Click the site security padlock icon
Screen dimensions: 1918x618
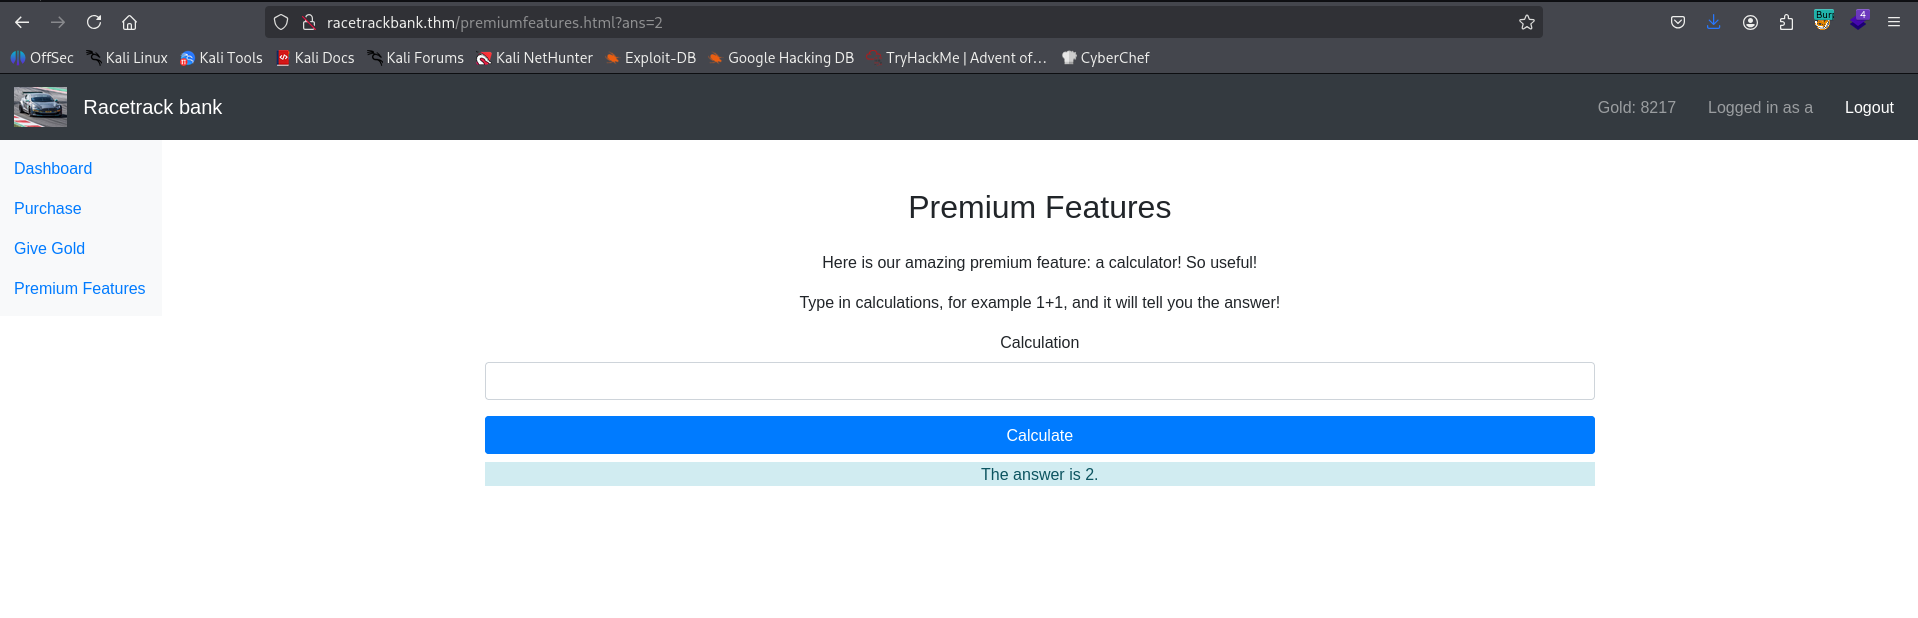coord(309,22)
